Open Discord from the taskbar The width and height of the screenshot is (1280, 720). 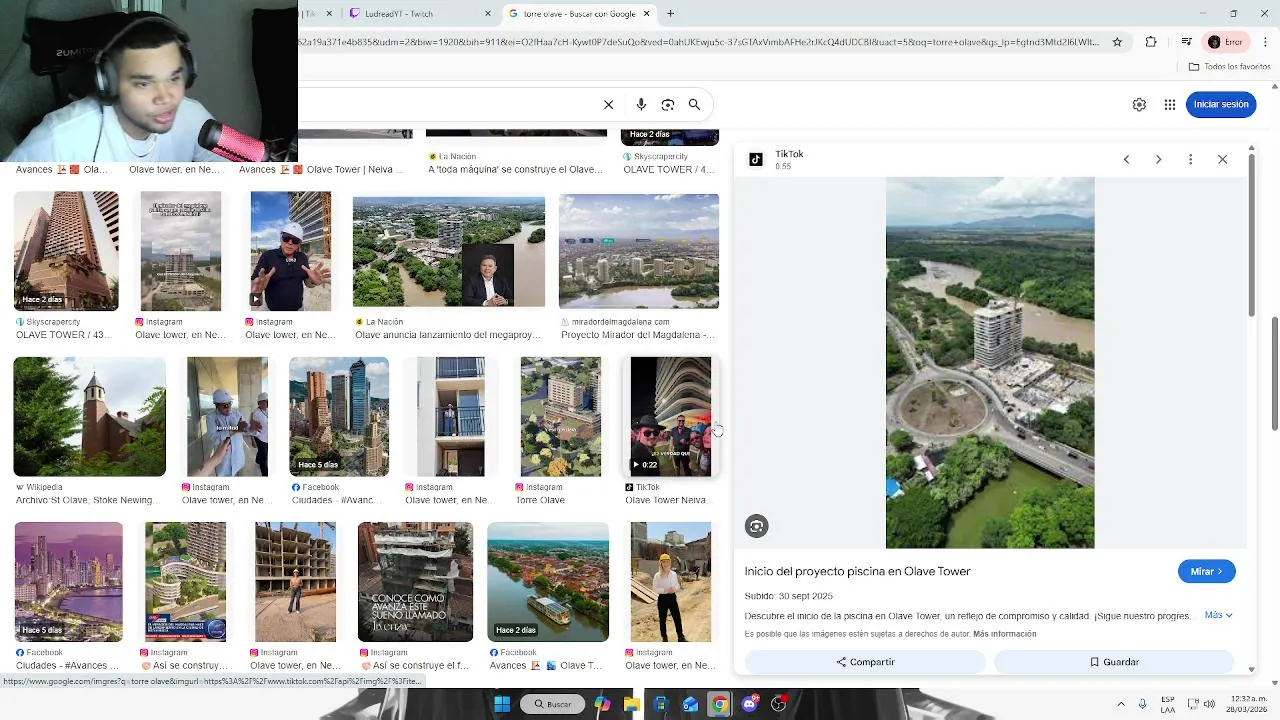(x=749, y=704)
